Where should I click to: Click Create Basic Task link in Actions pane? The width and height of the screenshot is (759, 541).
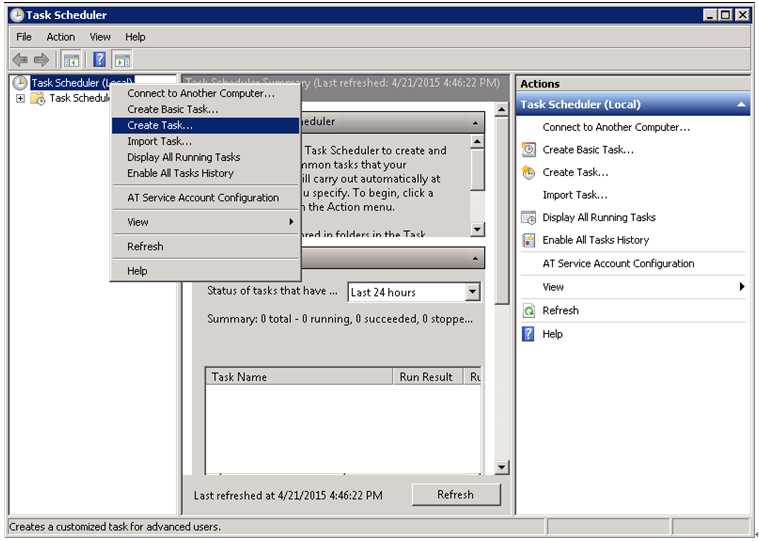[588, 150]
